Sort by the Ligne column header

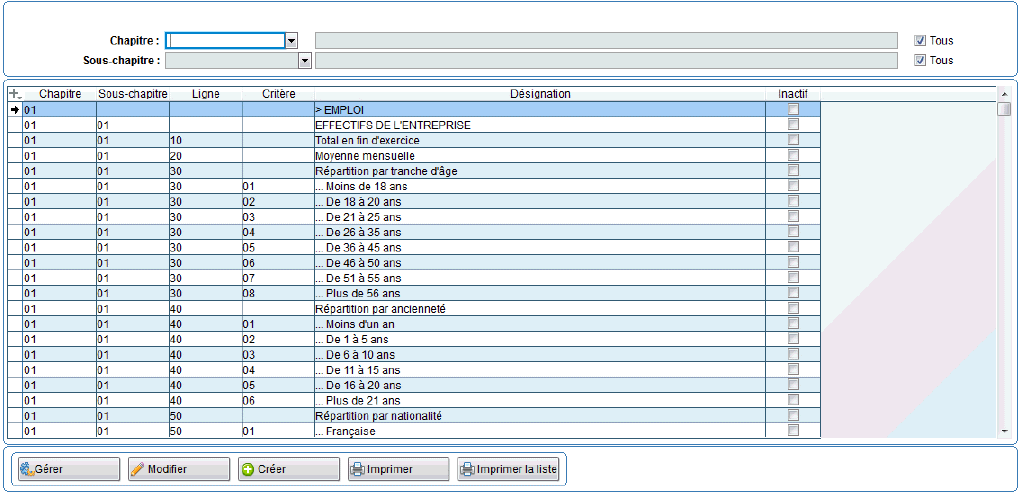(x=206, y=94)
